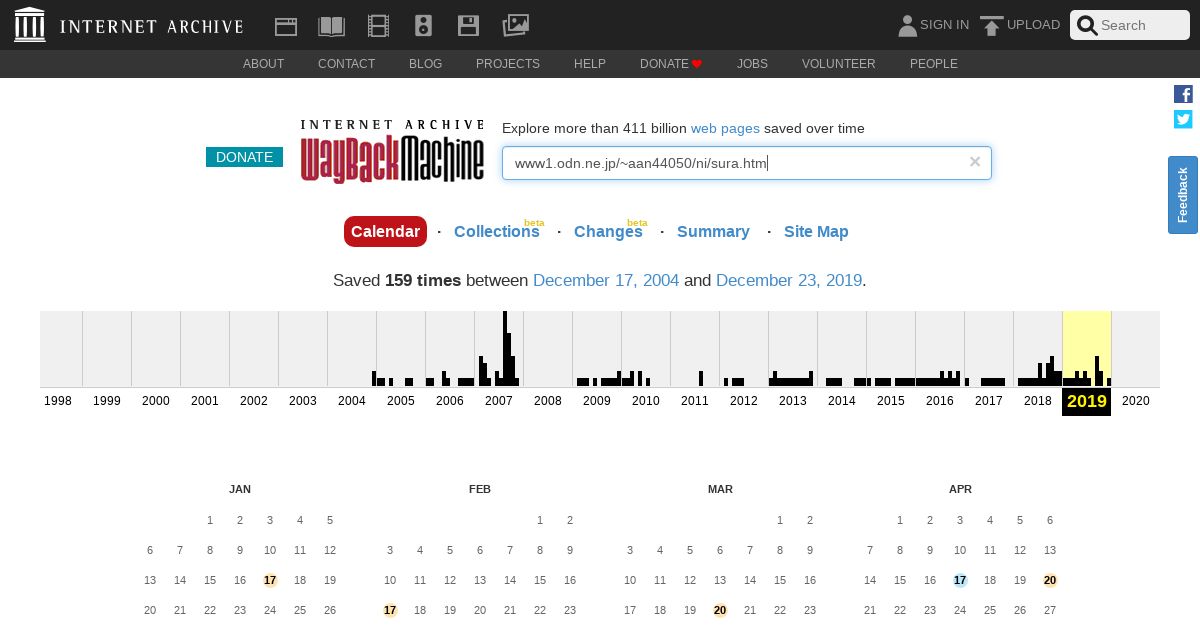Select year 2016 on the timeline
1200x630 pixels.
(x=940, y=400)
